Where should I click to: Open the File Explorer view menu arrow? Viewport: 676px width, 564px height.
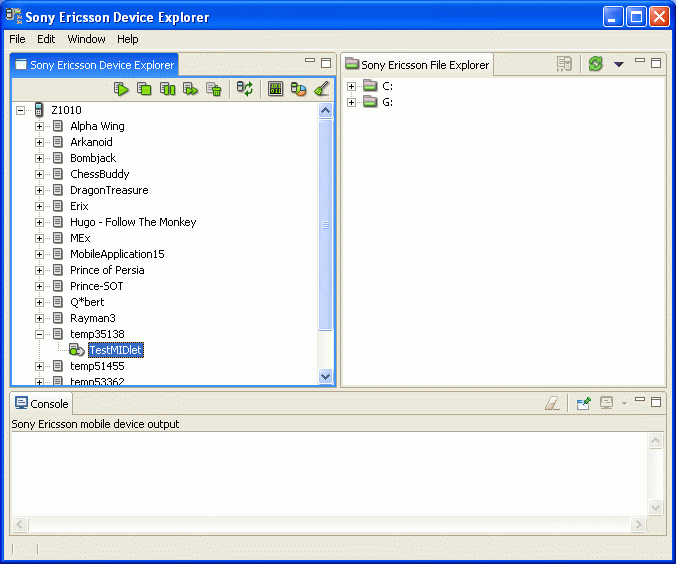click(619, 65)
